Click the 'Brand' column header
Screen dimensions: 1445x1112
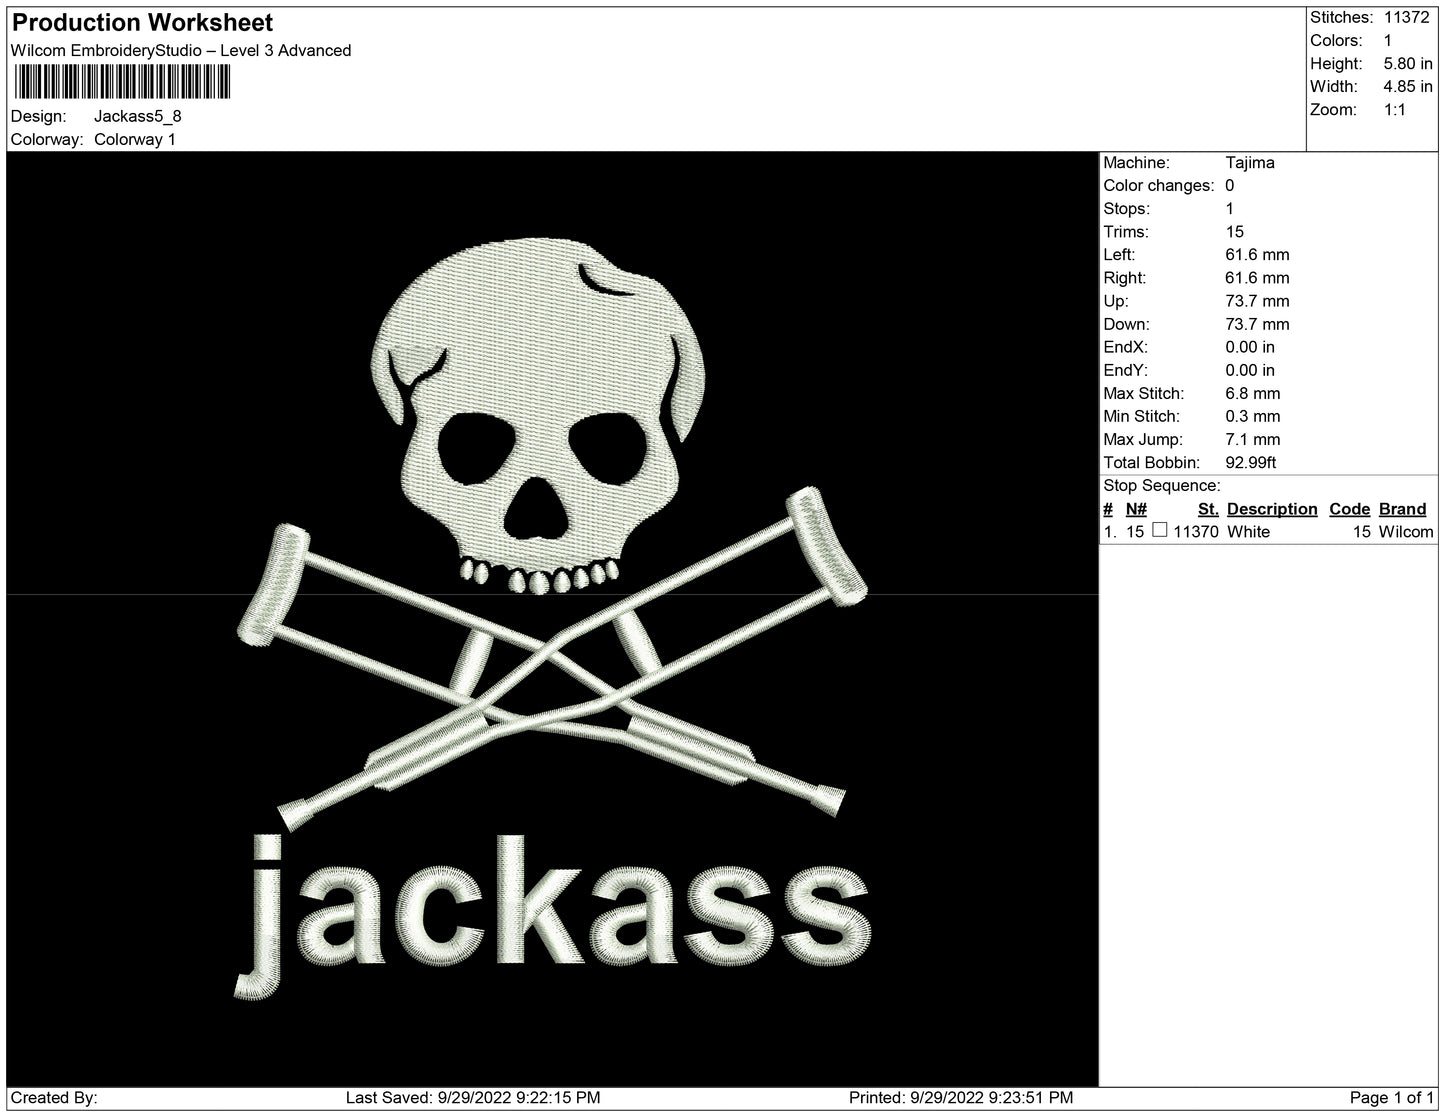coord(1403,509)
